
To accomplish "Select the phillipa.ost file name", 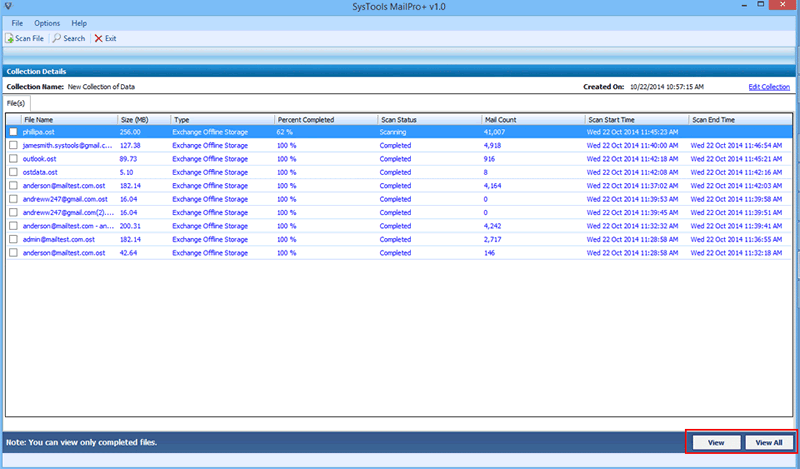I will [x=38, y=132].
